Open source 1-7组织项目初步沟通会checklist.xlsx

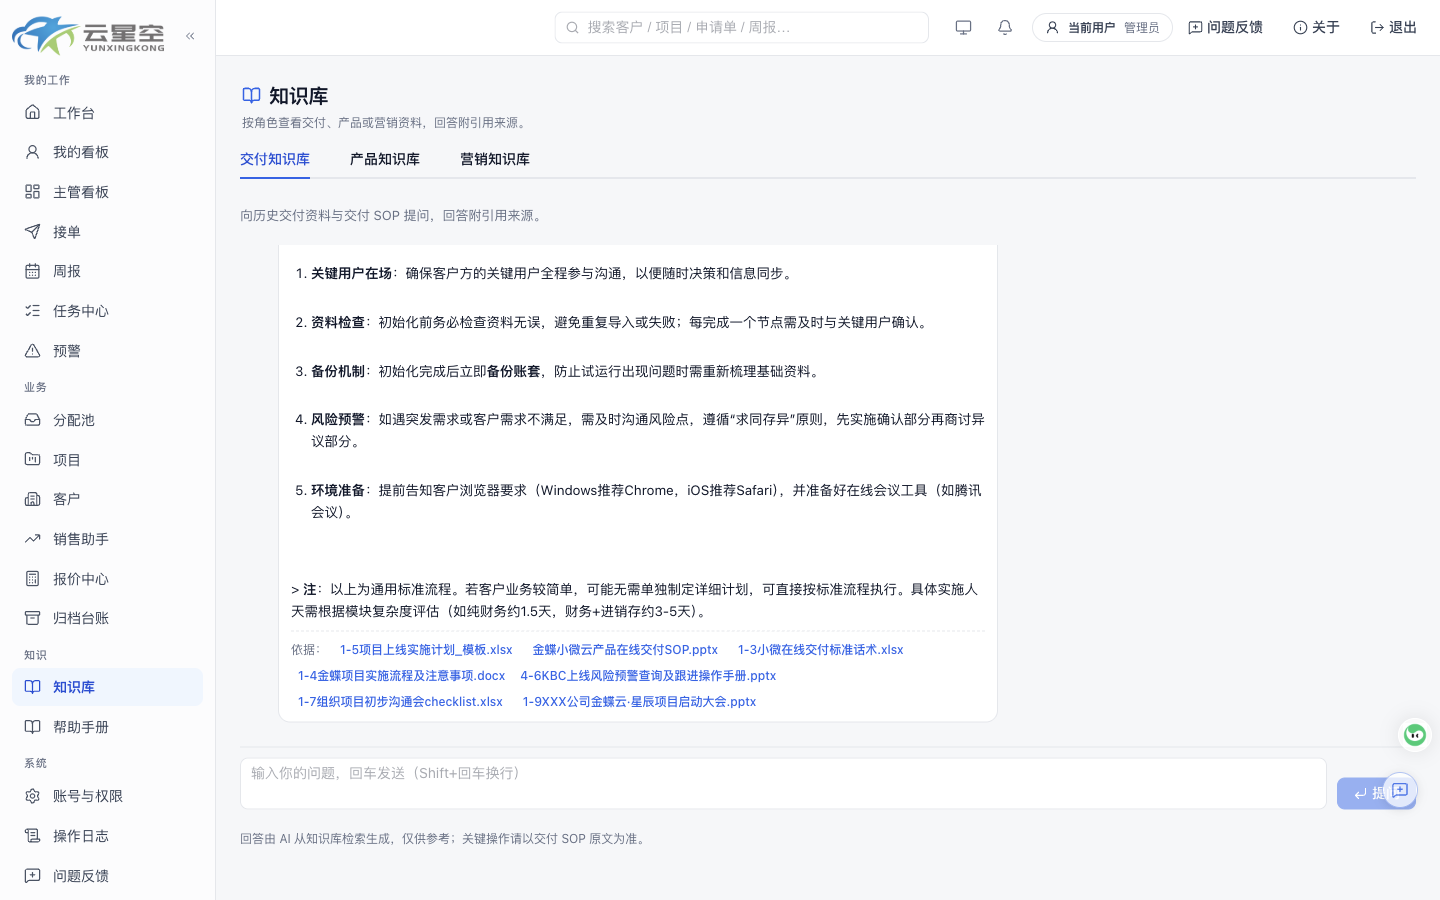(x=400, y=702)
